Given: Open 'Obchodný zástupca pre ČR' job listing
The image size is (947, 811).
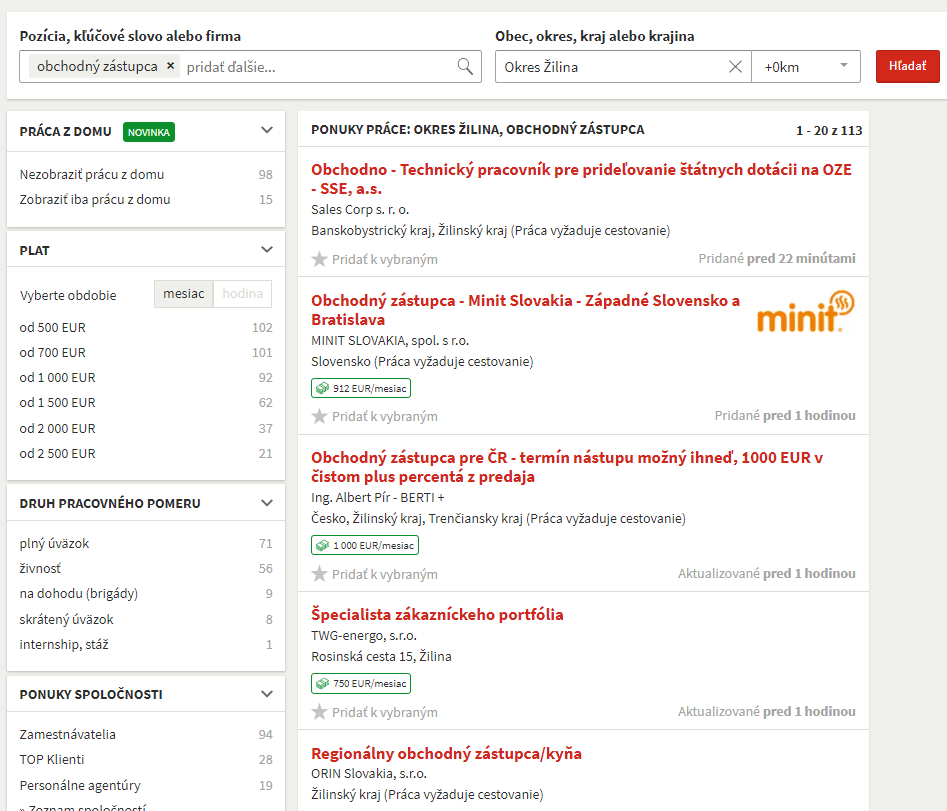Looking at the screenshot, I should point(567,467).
